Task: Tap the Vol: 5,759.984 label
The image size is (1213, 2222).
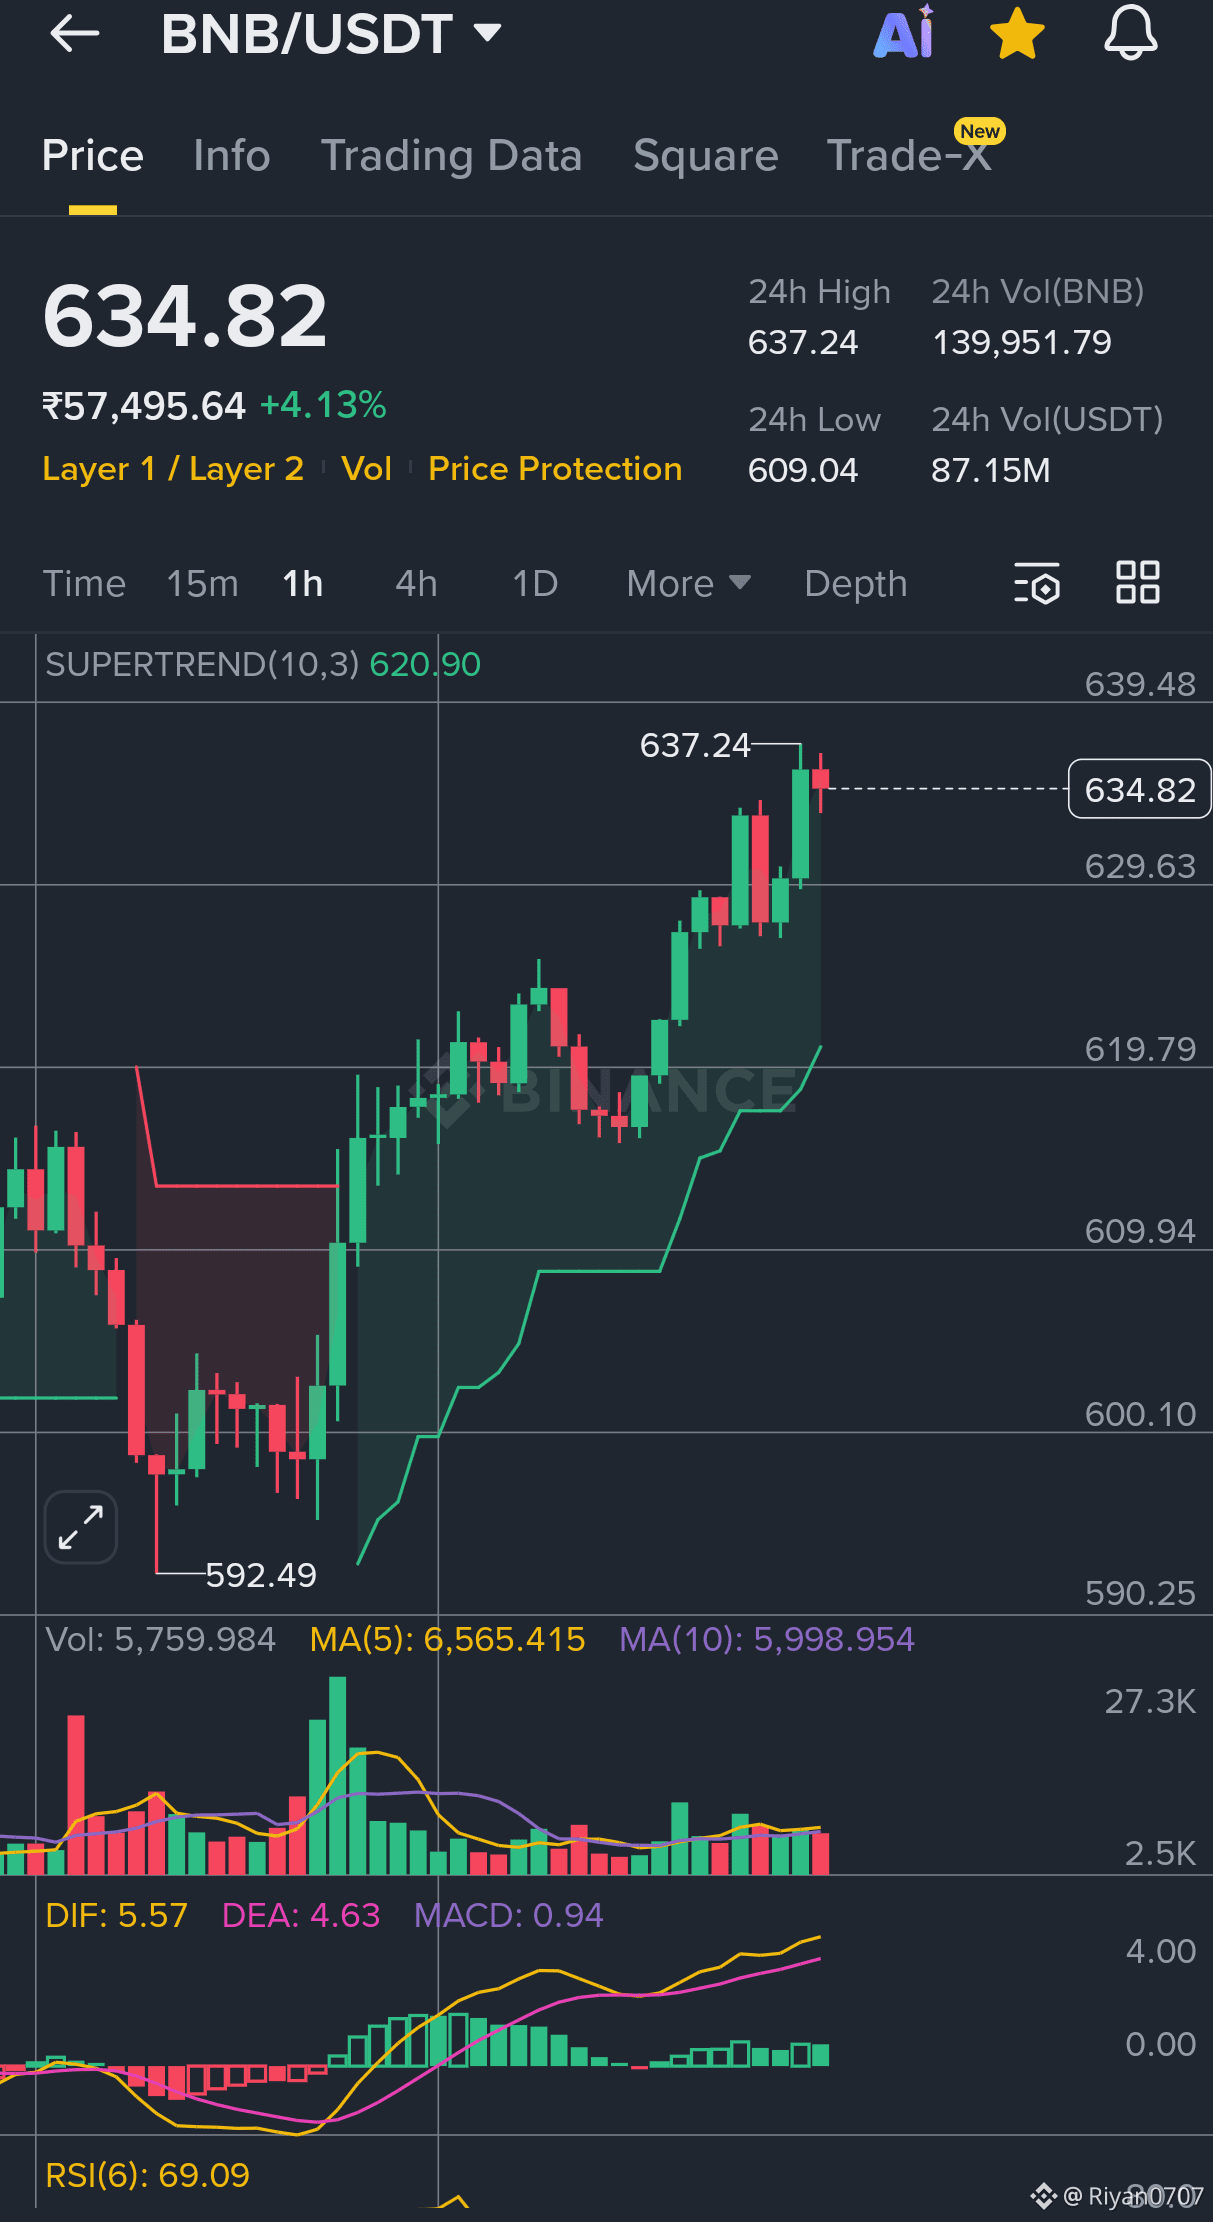Action: tap(160, 1639)
